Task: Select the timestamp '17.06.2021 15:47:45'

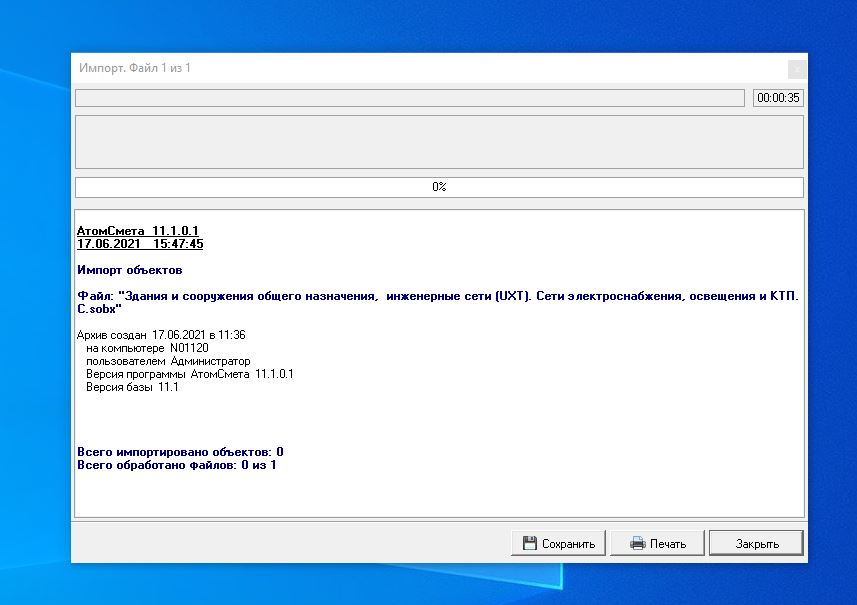Action: point(140,244)
